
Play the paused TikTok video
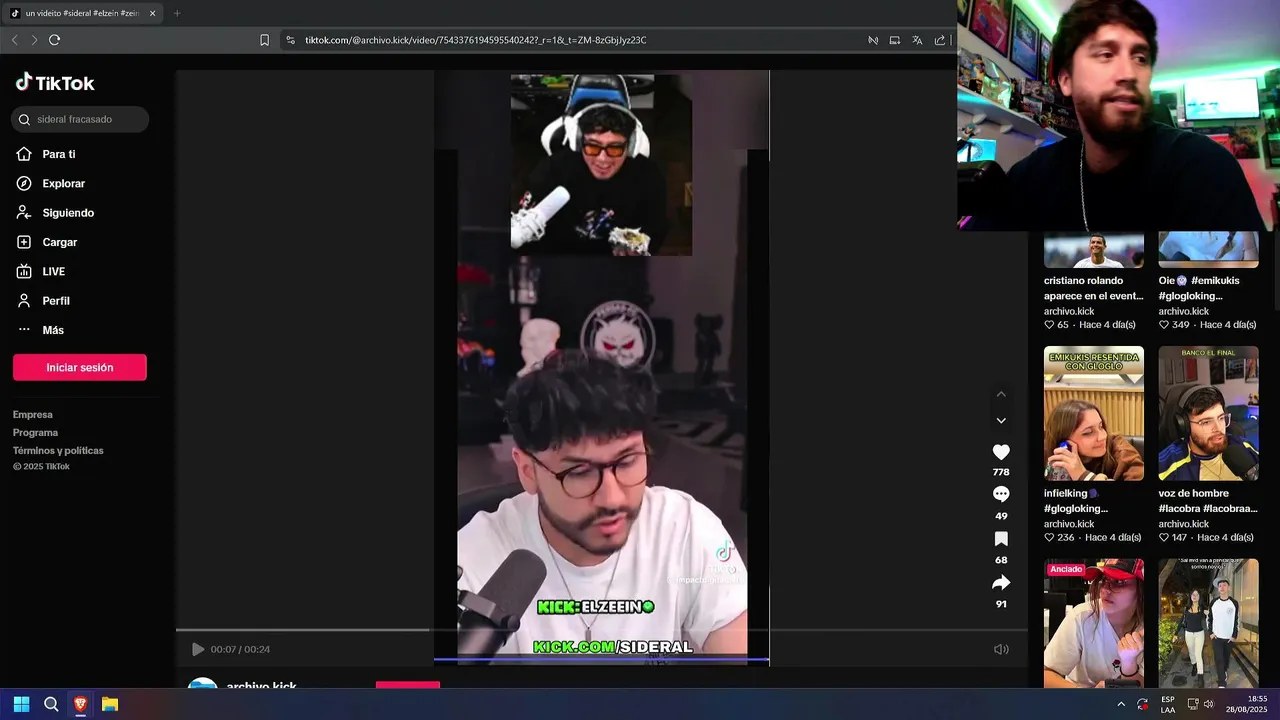click(198, 649)
